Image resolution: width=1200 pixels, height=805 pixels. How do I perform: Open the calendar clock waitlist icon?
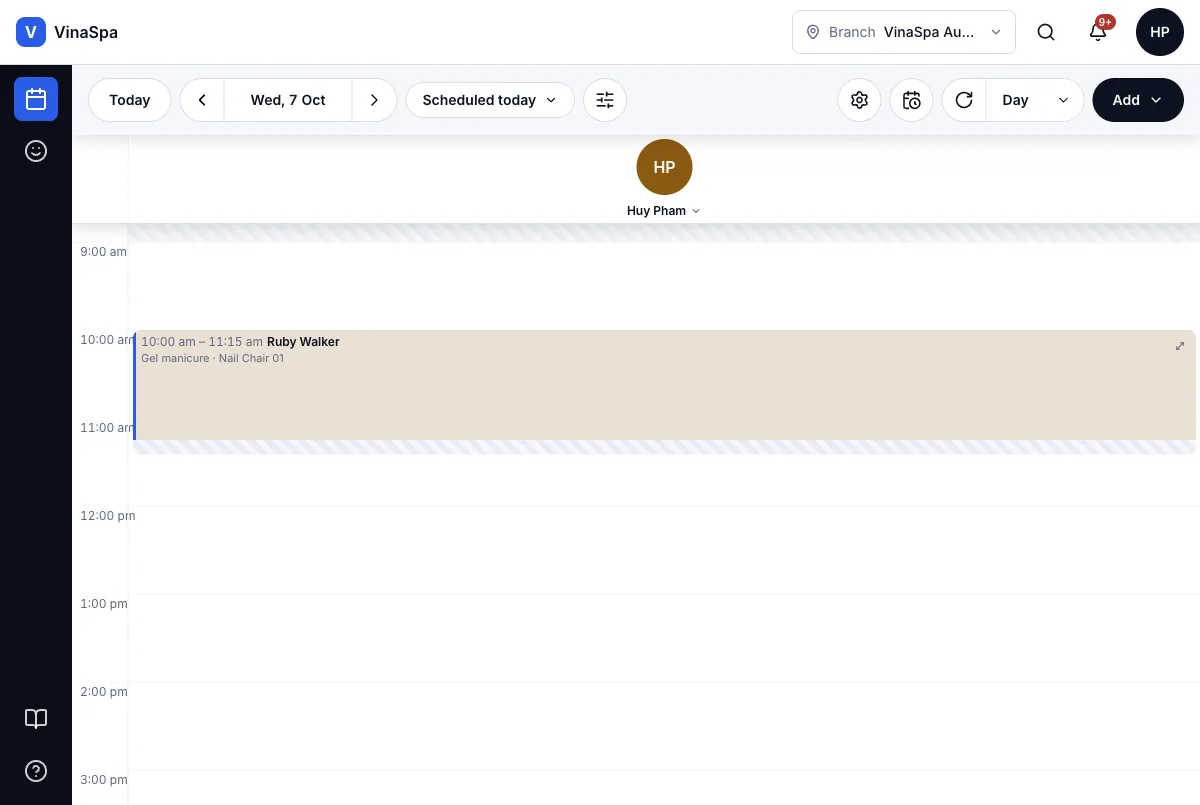pos(911,100)
